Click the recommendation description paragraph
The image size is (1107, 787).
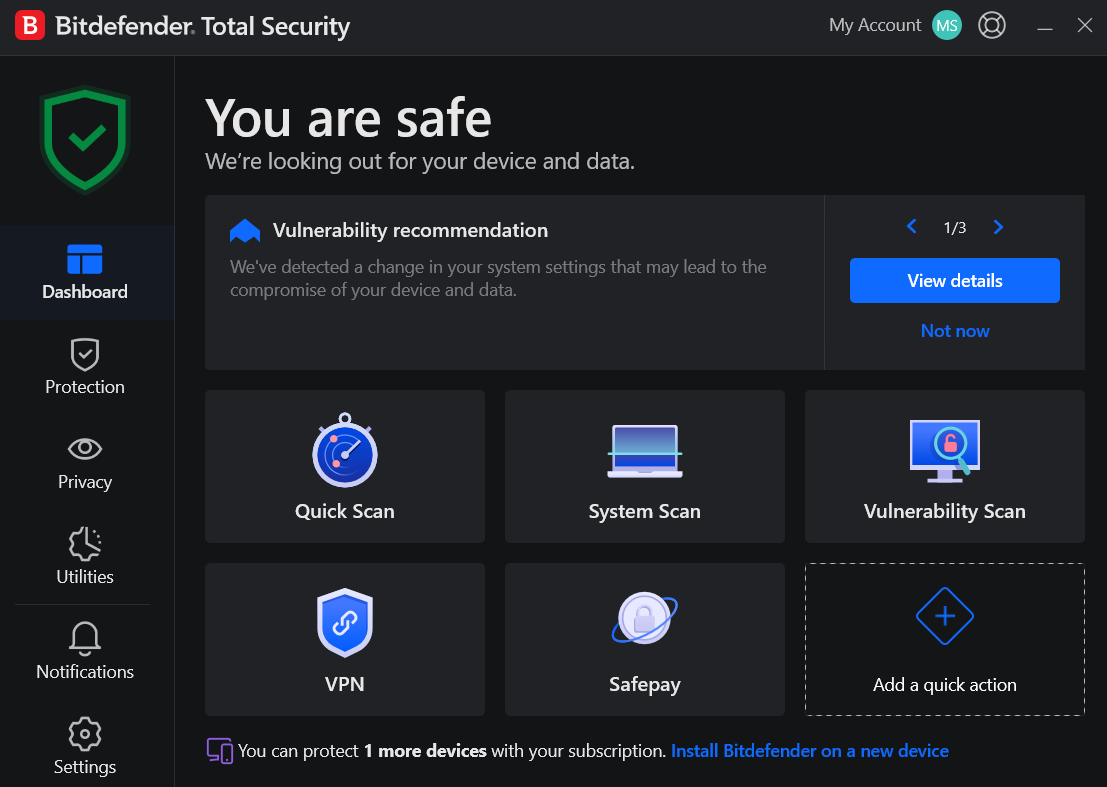(x=498, y=278)
